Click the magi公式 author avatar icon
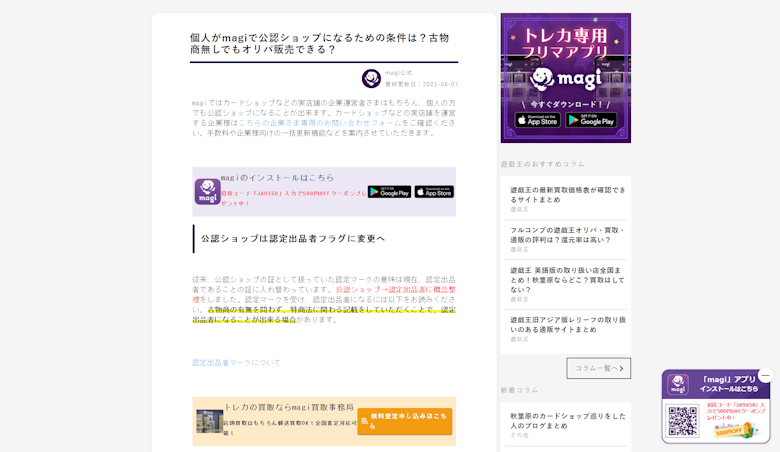 [x=371, y=78]
